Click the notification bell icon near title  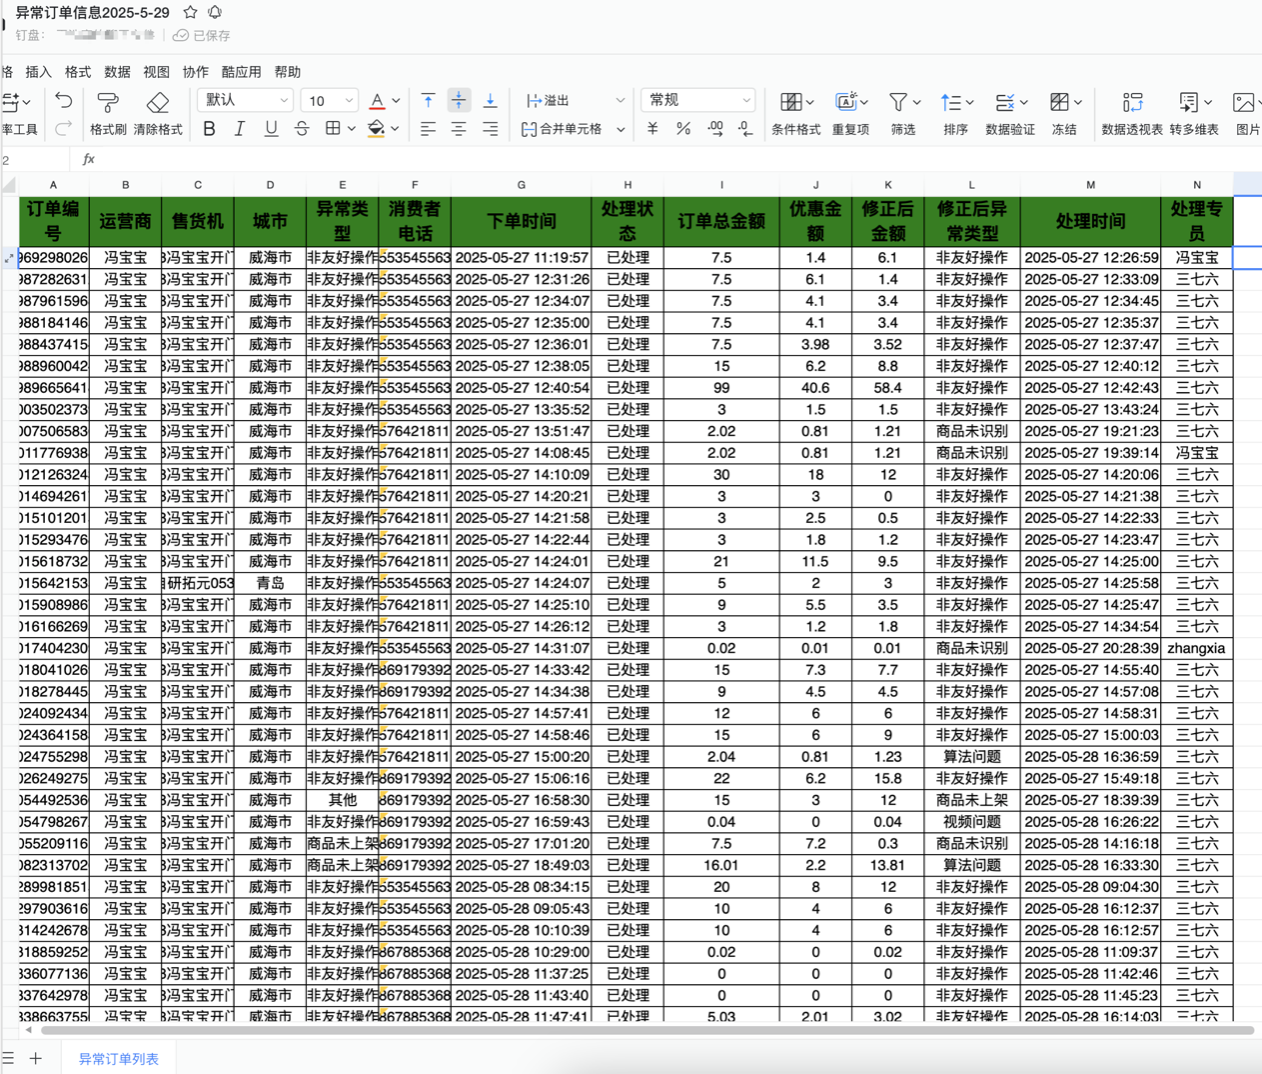215,12
